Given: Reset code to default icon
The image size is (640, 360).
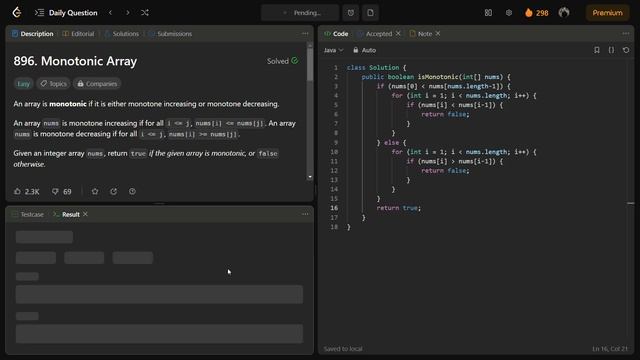Looking at the screenshot, I should click(626, 50).
